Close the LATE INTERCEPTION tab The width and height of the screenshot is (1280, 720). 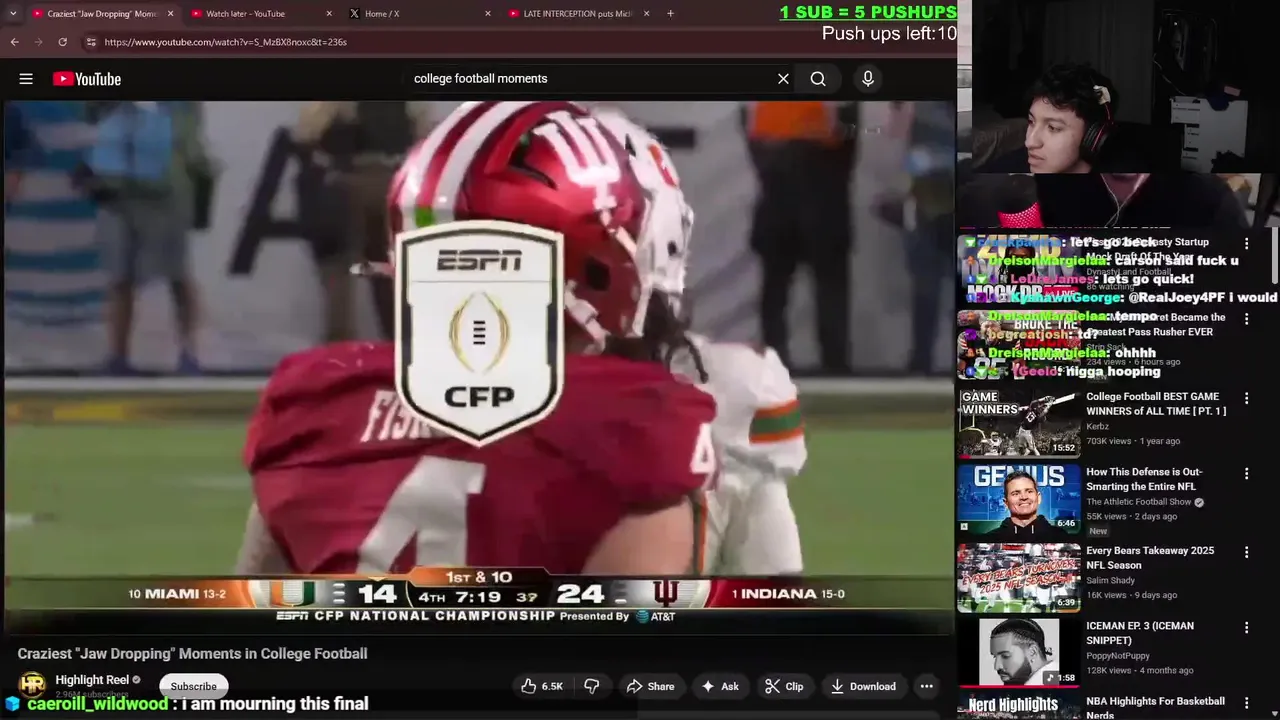coord(646,14)
